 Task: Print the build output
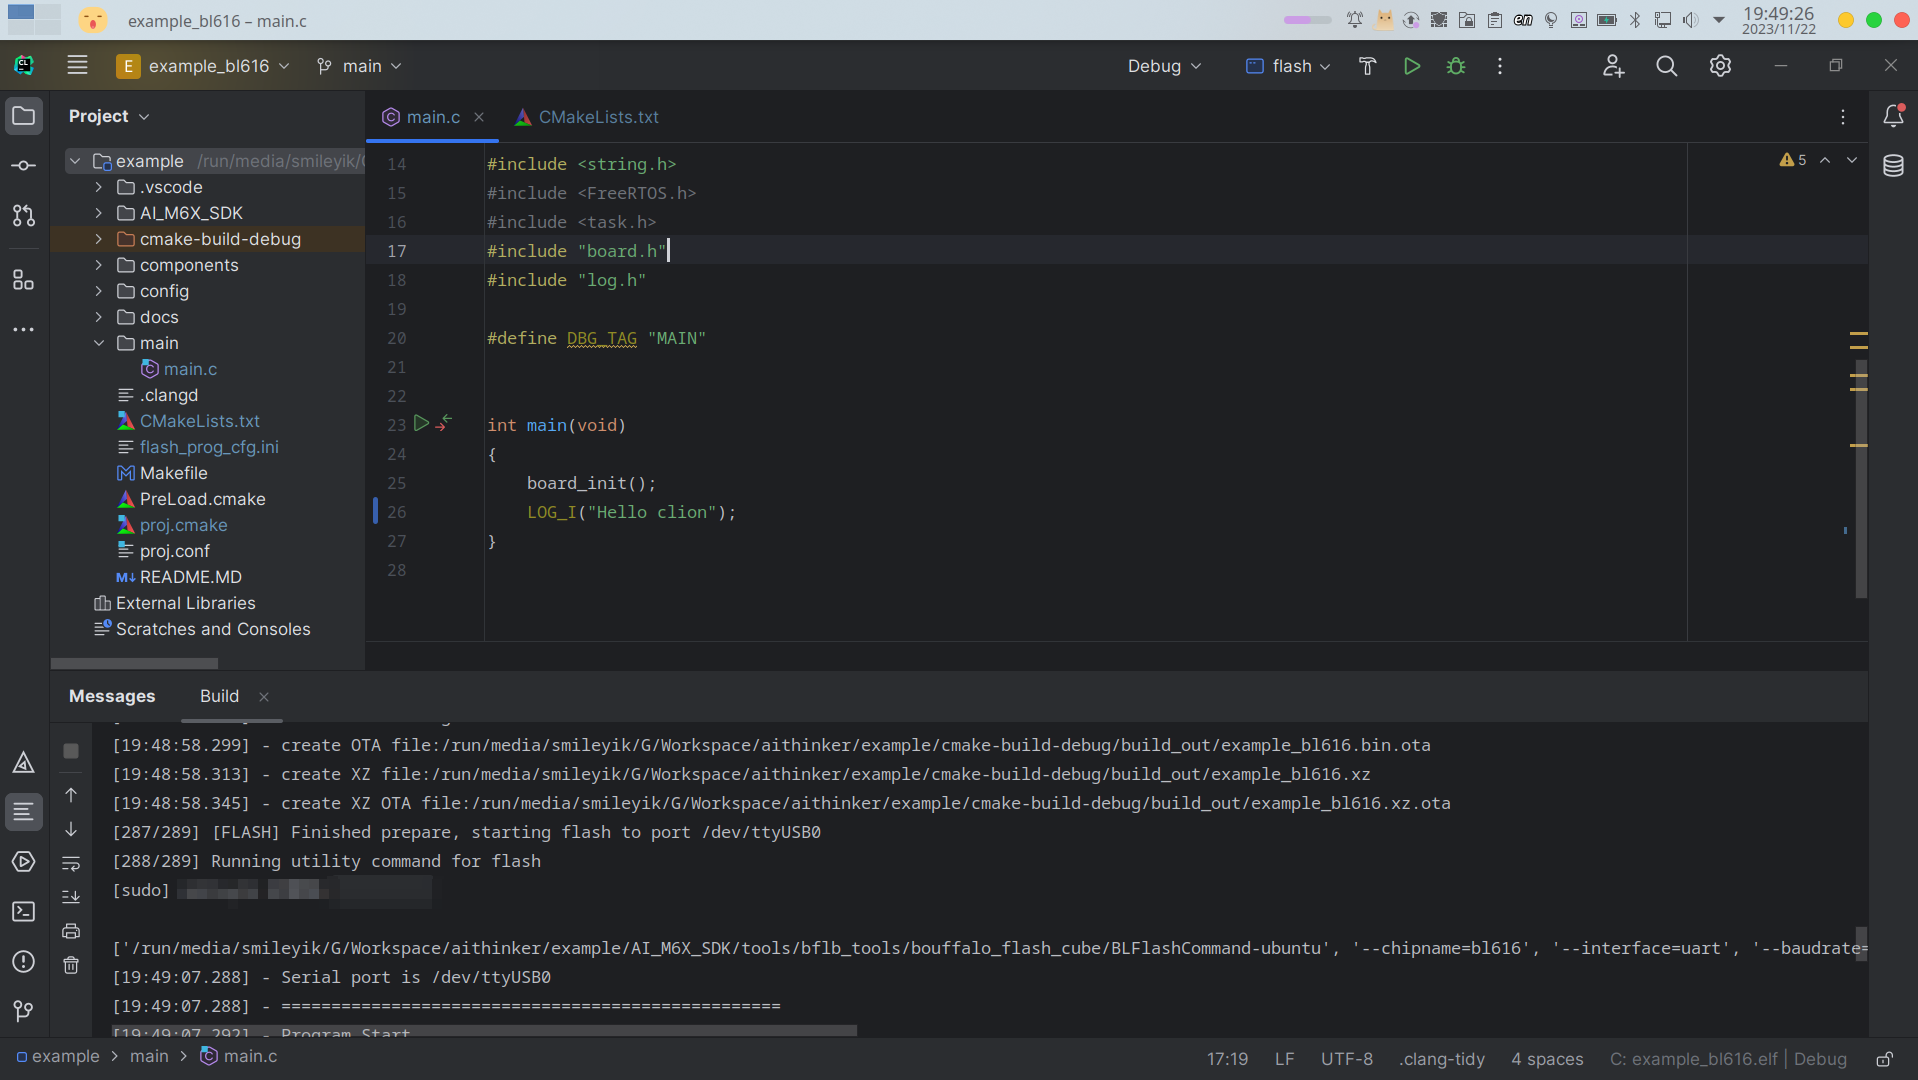pyautogui.click(x=71, y=931)
